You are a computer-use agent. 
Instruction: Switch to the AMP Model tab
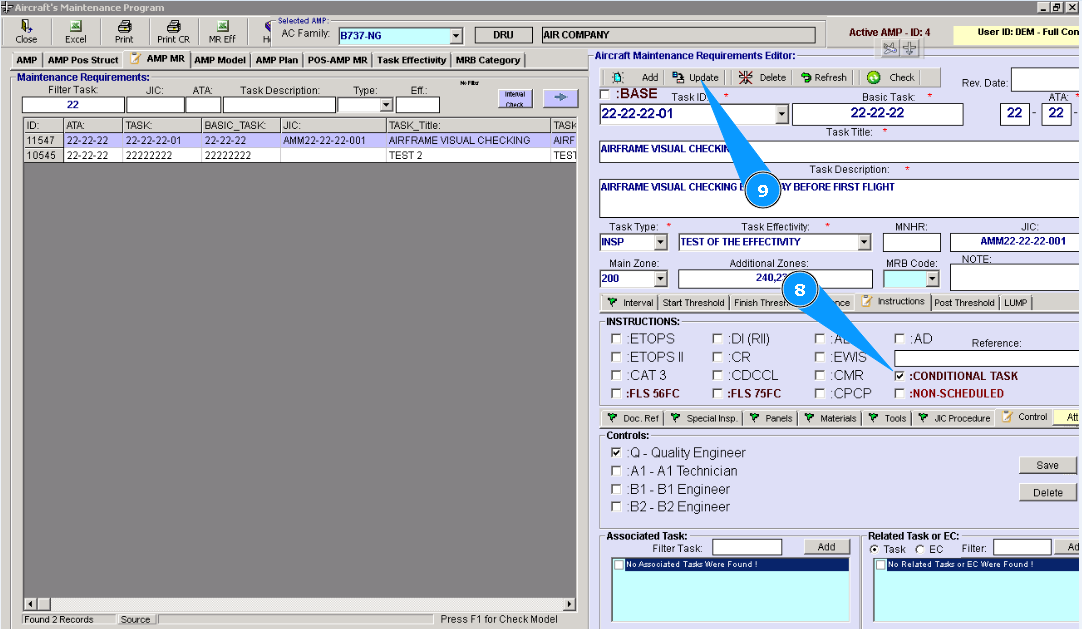[x=219, y=60]
